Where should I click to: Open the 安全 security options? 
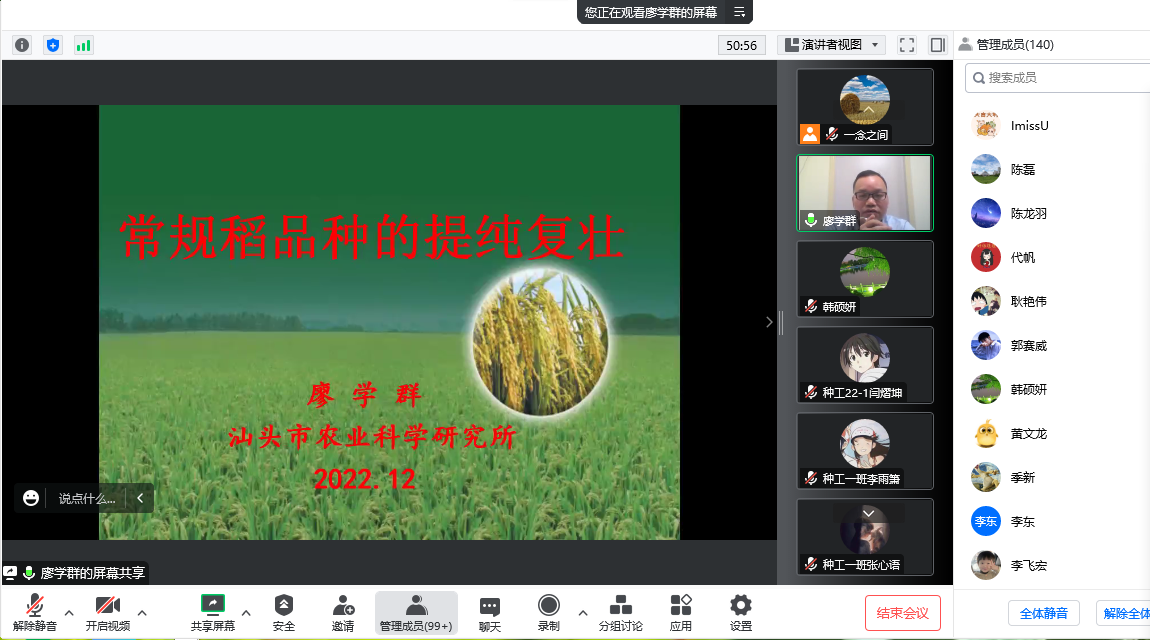click(x=284, y=613)
